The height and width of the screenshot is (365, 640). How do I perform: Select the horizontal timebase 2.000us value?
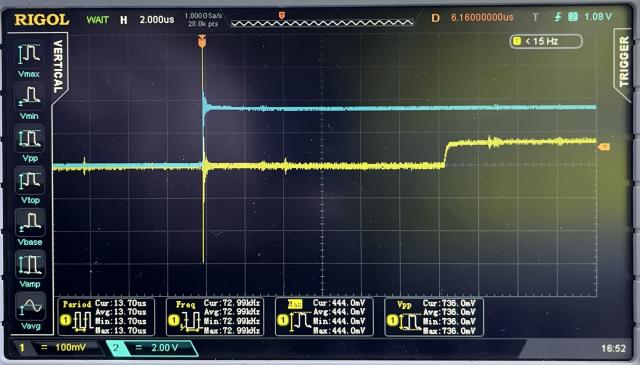[157, 20]
